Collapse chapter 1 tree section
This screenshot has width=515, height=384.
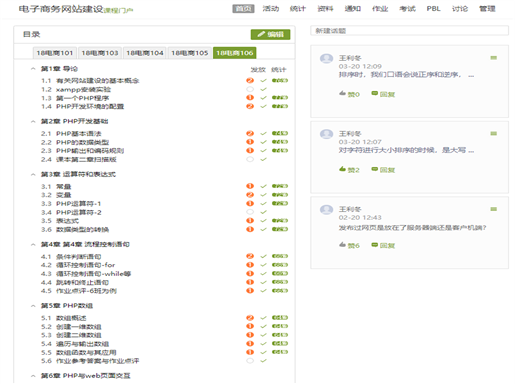click(33, 69)
